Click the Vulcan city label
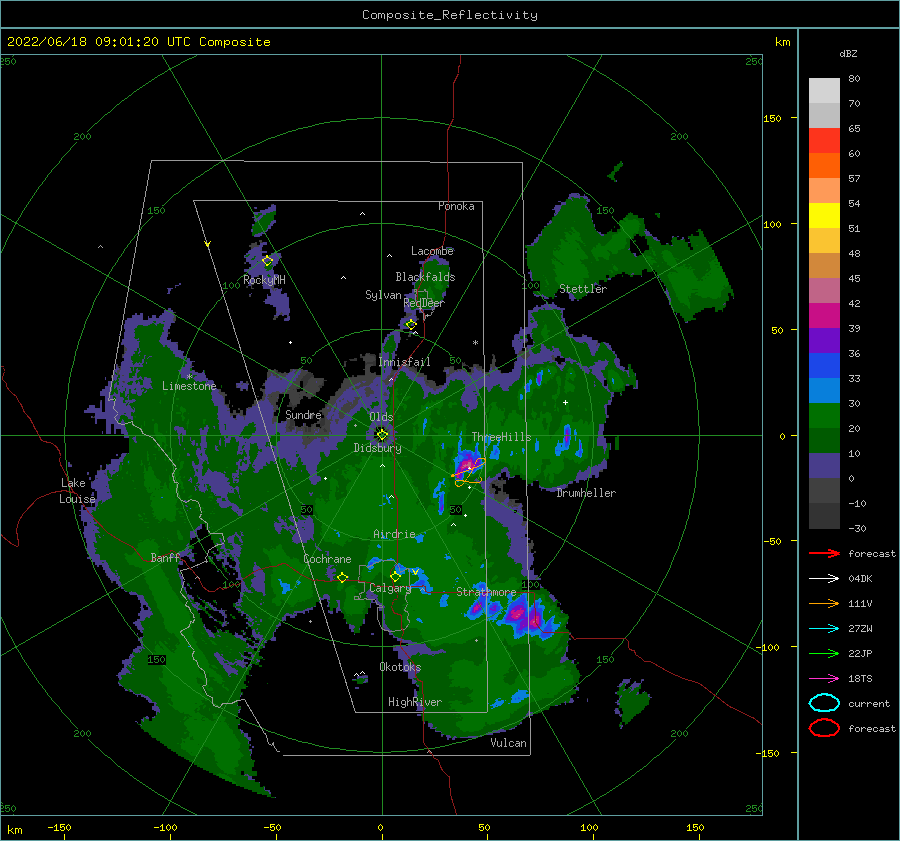Viewport: 900px width, 841px height. pyautogui.click(x=509, y=743)
